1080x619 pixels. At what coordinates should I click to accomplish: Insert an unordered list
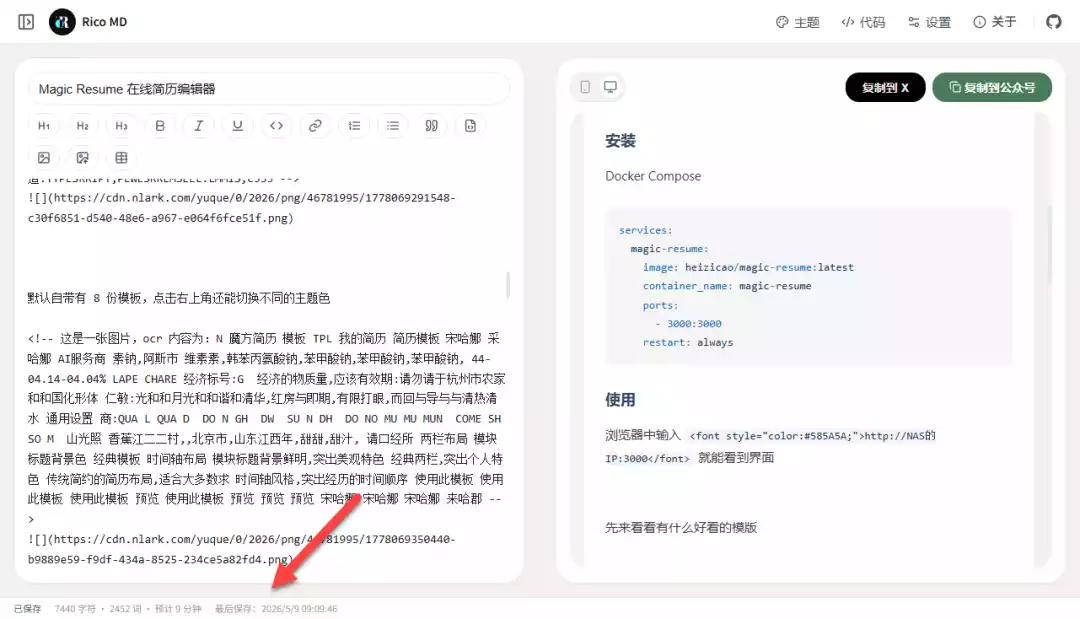coord(393,126)
